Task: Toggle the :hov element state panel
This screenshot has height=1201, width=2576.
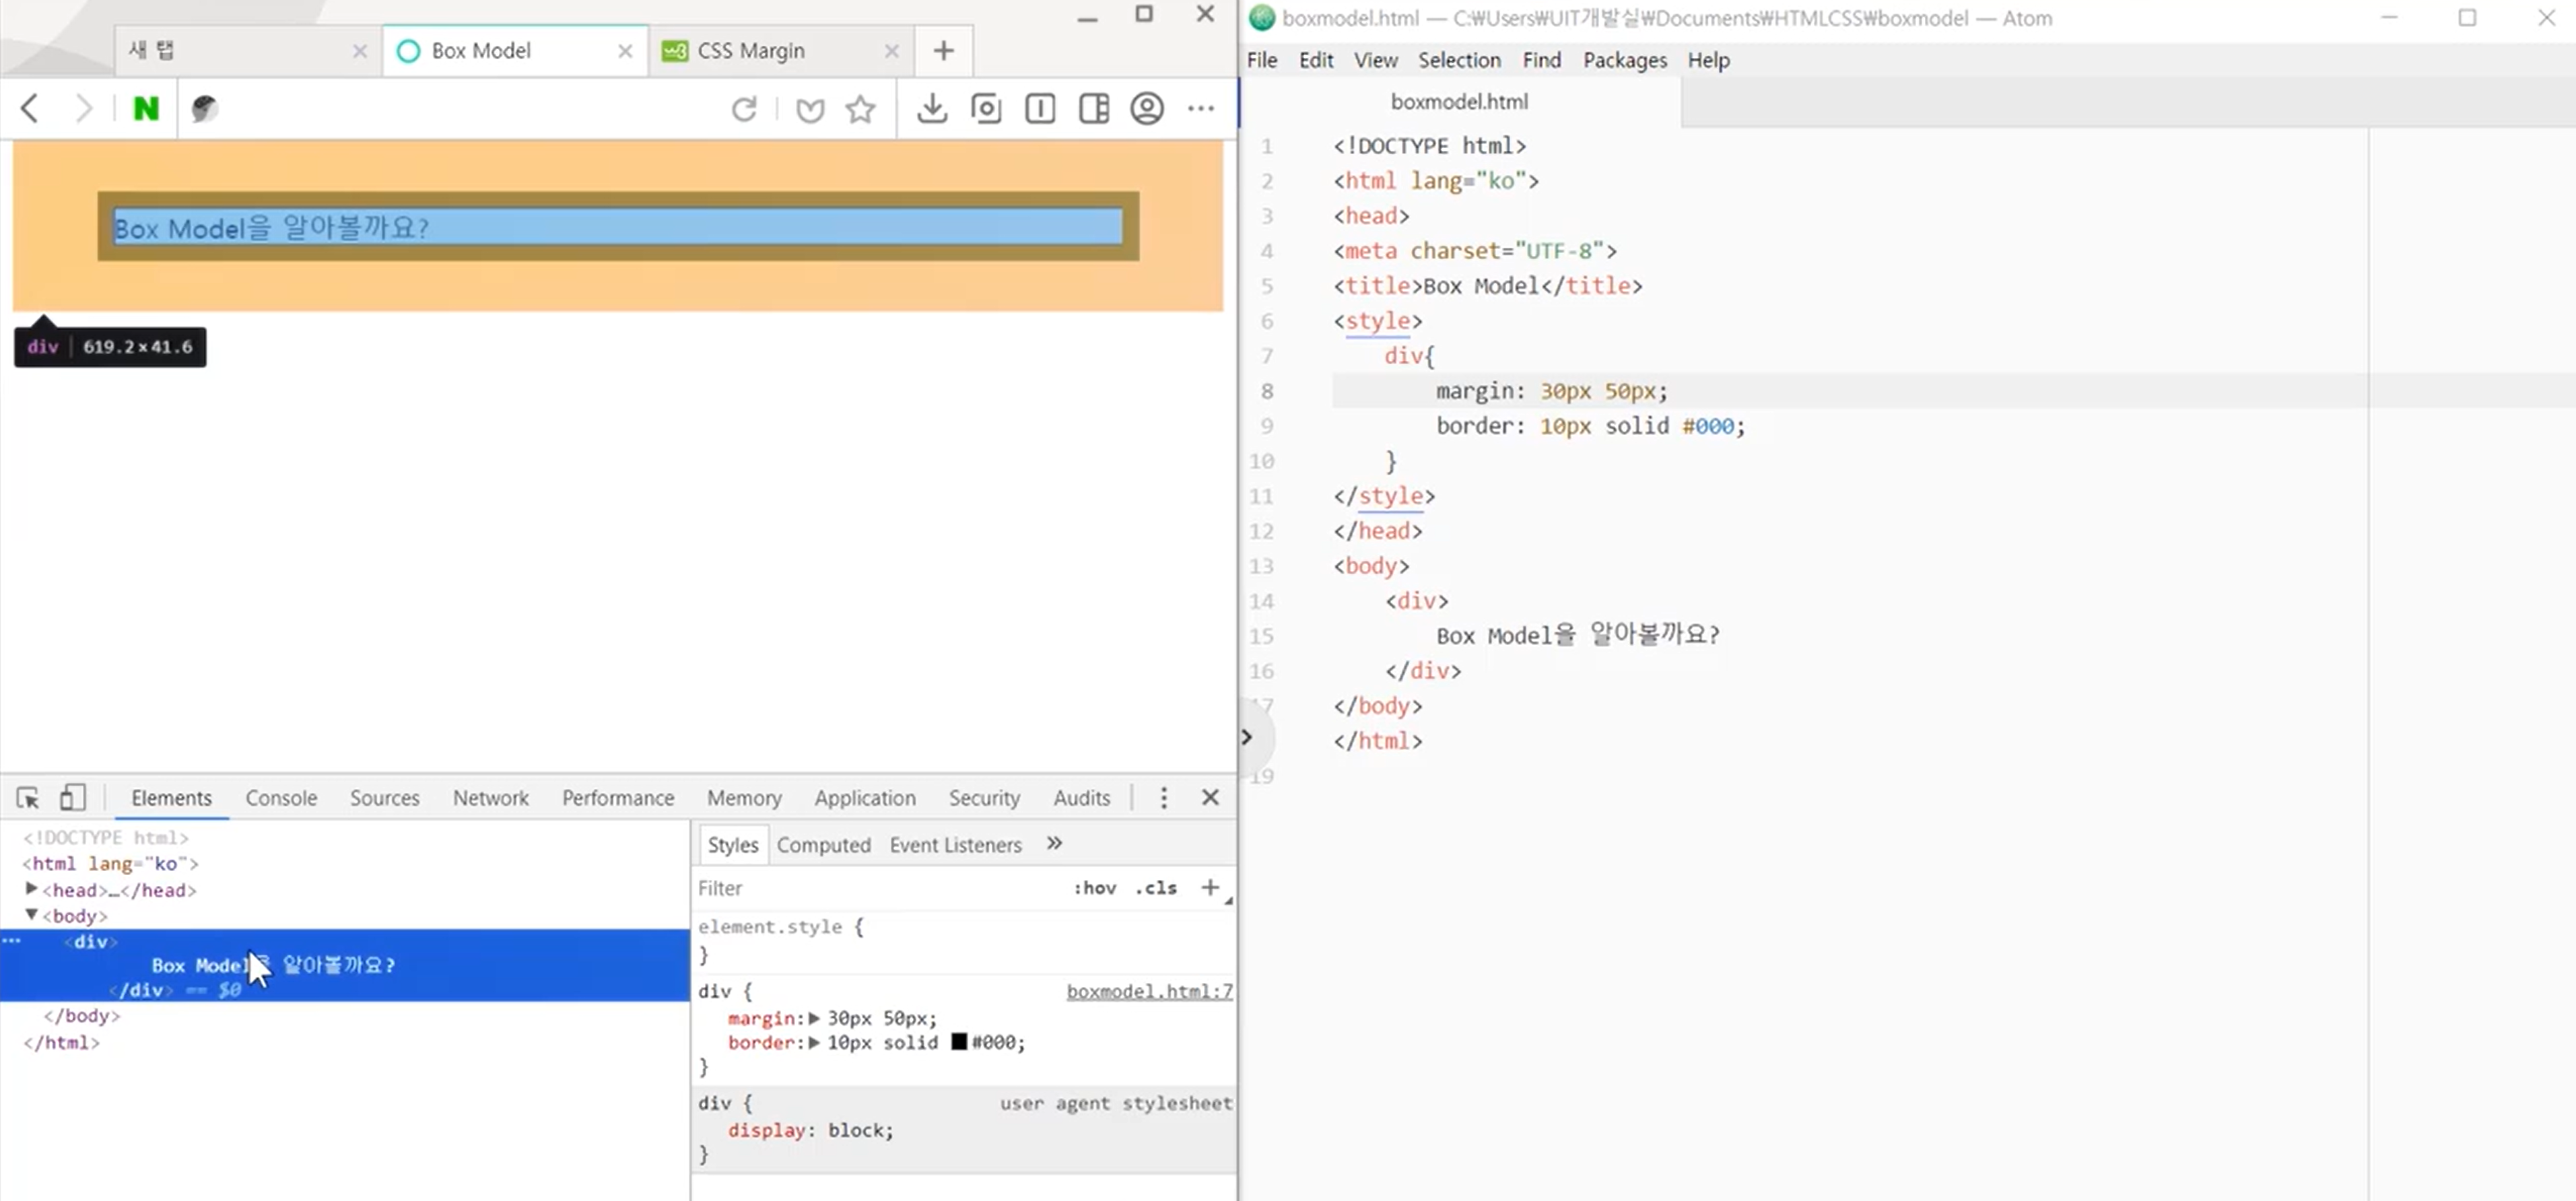Action: [1095, 888]
